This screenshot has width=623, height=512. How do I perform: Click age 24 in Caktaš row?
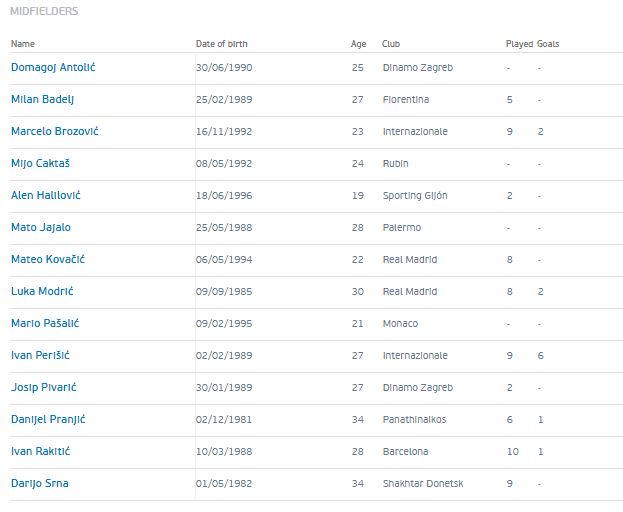[x=358, y=163]
